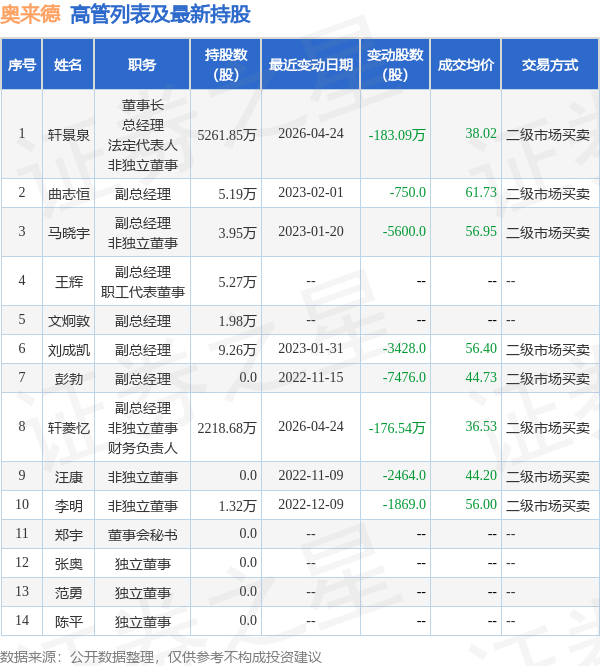Viewport: 600px width, 666px height.
Task: Select the 姓名 column header
Action: point(68,65)
